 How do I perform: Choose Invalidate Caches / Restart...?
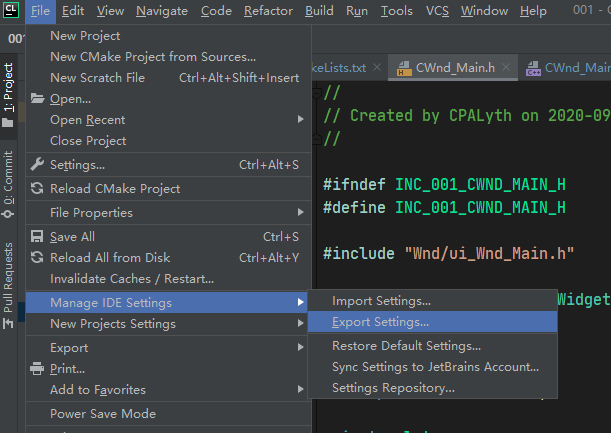[x=168, y=279]
